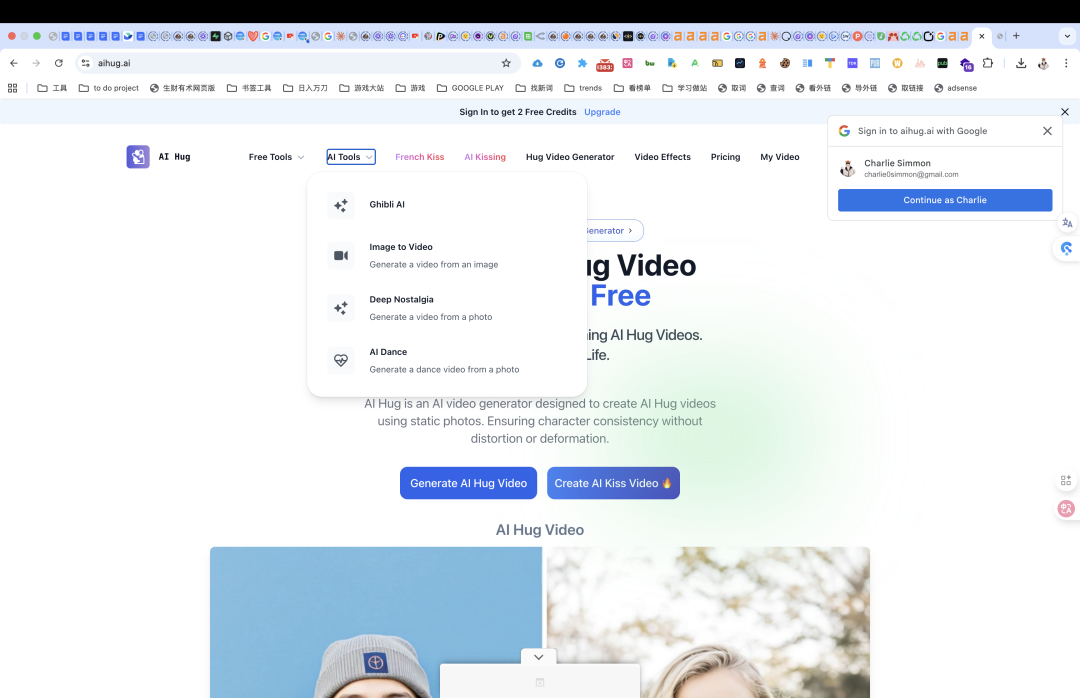Screen dimensions: 1080x698
Task: Open the Chrome extensions puzzle icon
Action: coord(988,63)
